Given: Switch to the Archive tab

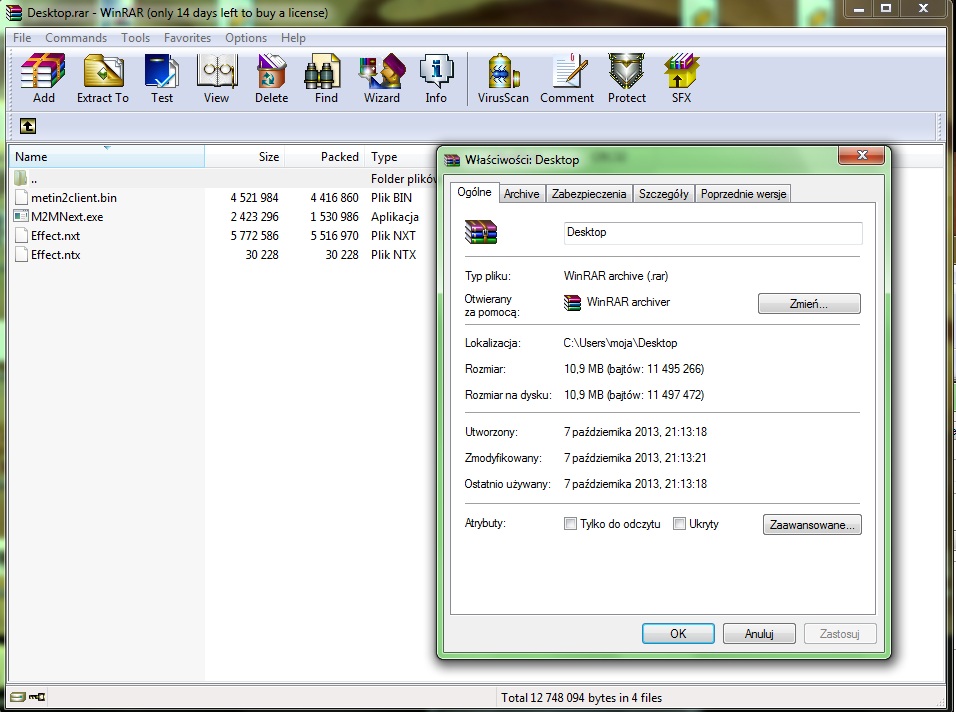Looking at the screenshot, I should pyautogui.click(x=522, y=194).
